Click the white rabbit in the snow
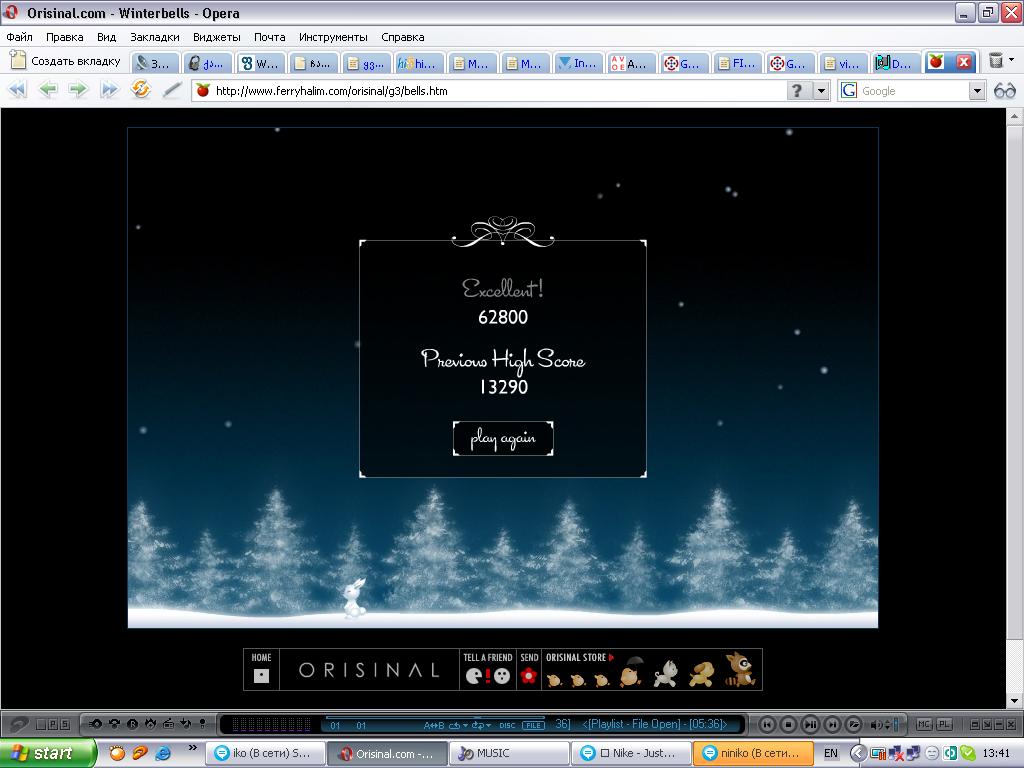The height and width of the screenshot is (768, 1024). click(x=354, y=598)
